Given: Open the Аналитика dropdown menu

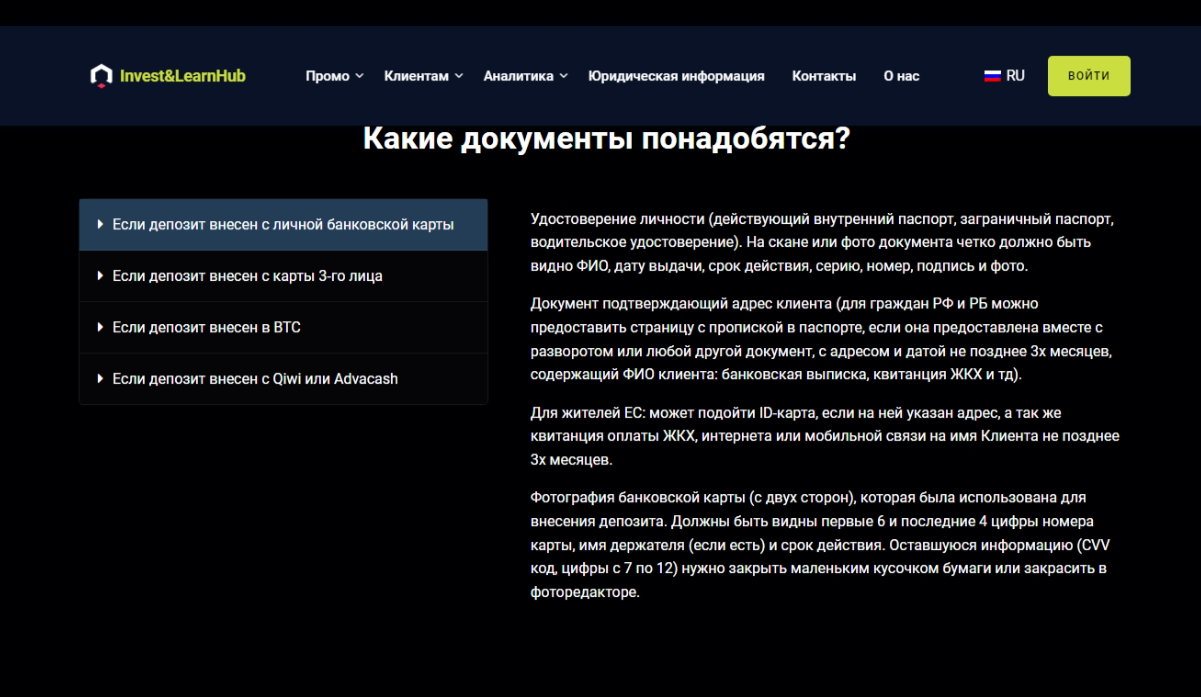Looking at the screenshot, I should 525,76.
